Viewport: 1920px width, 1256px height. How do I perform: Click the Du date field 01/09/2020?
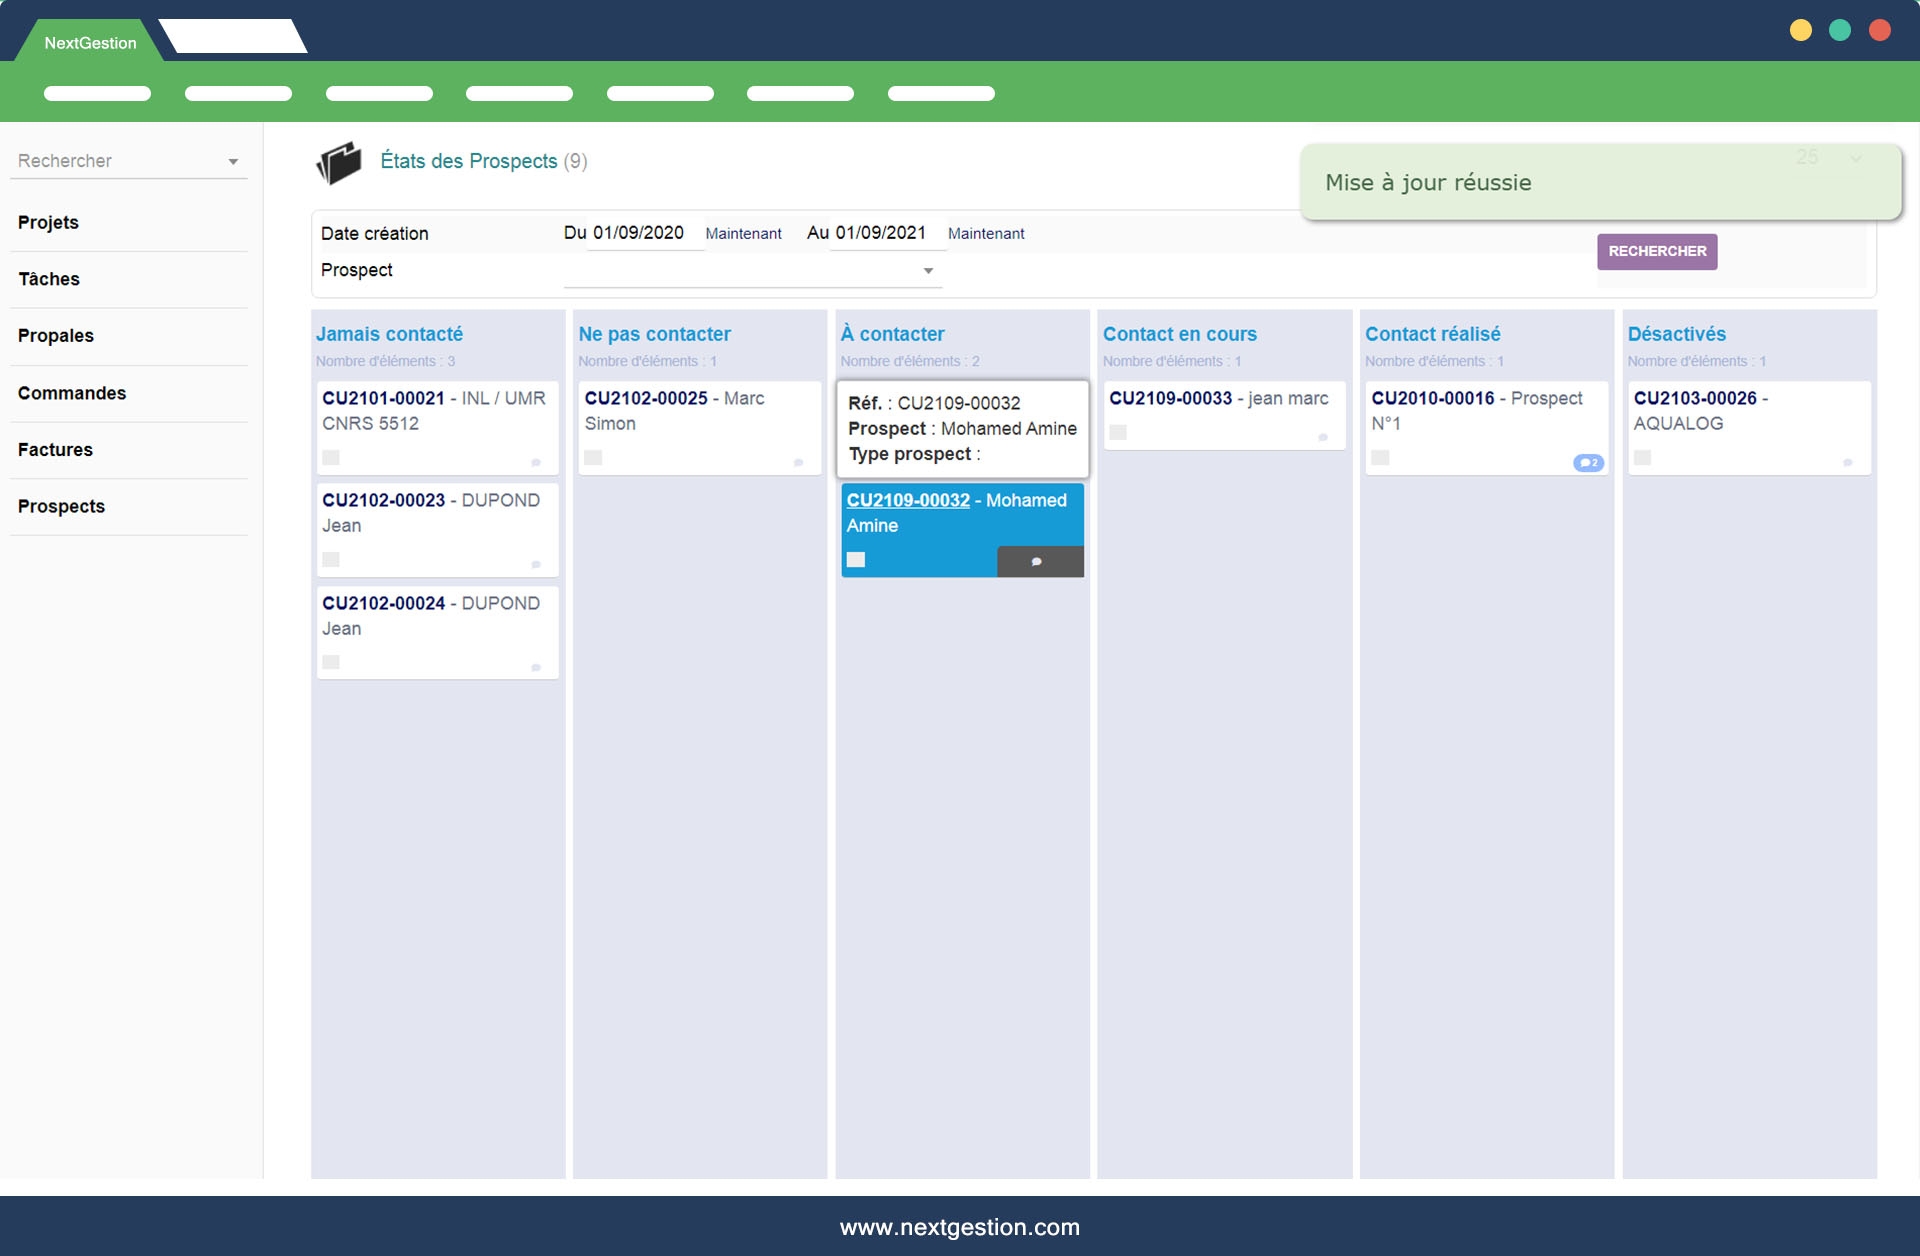coord(638,233)
